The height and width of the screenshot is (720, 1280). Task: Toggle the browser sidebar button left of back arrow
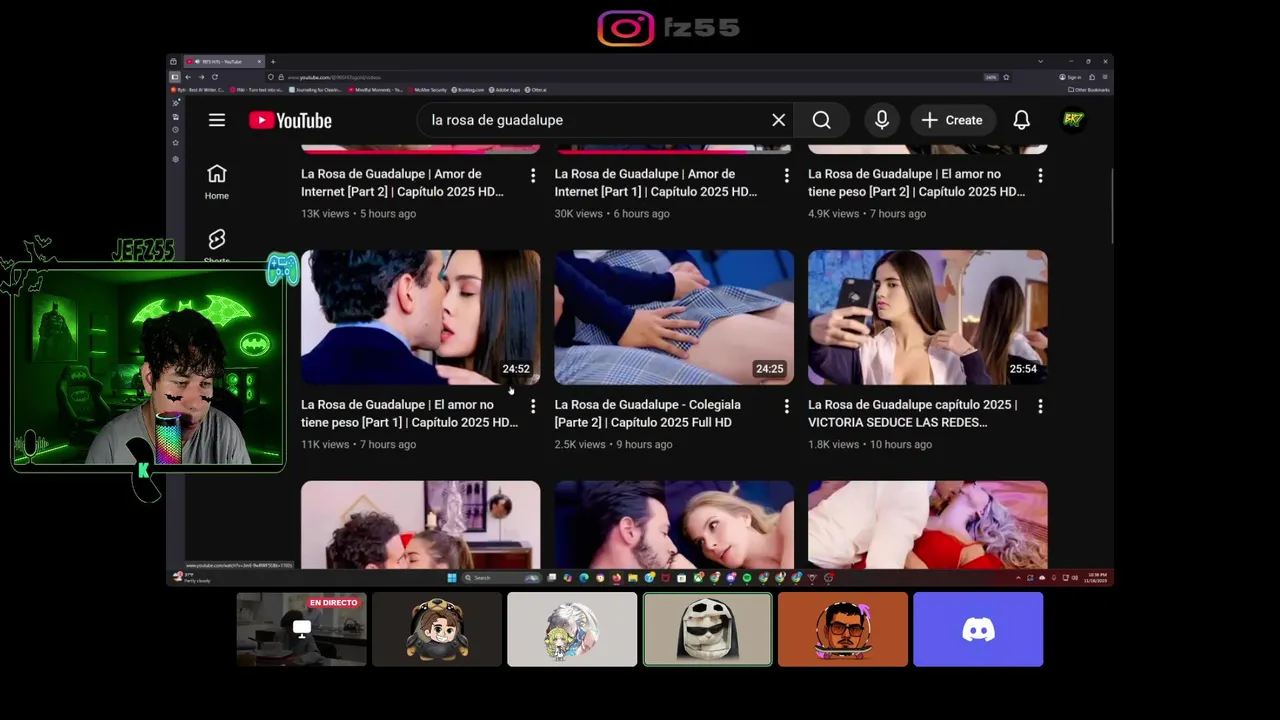pyautogui.click(x=174, y=77)
